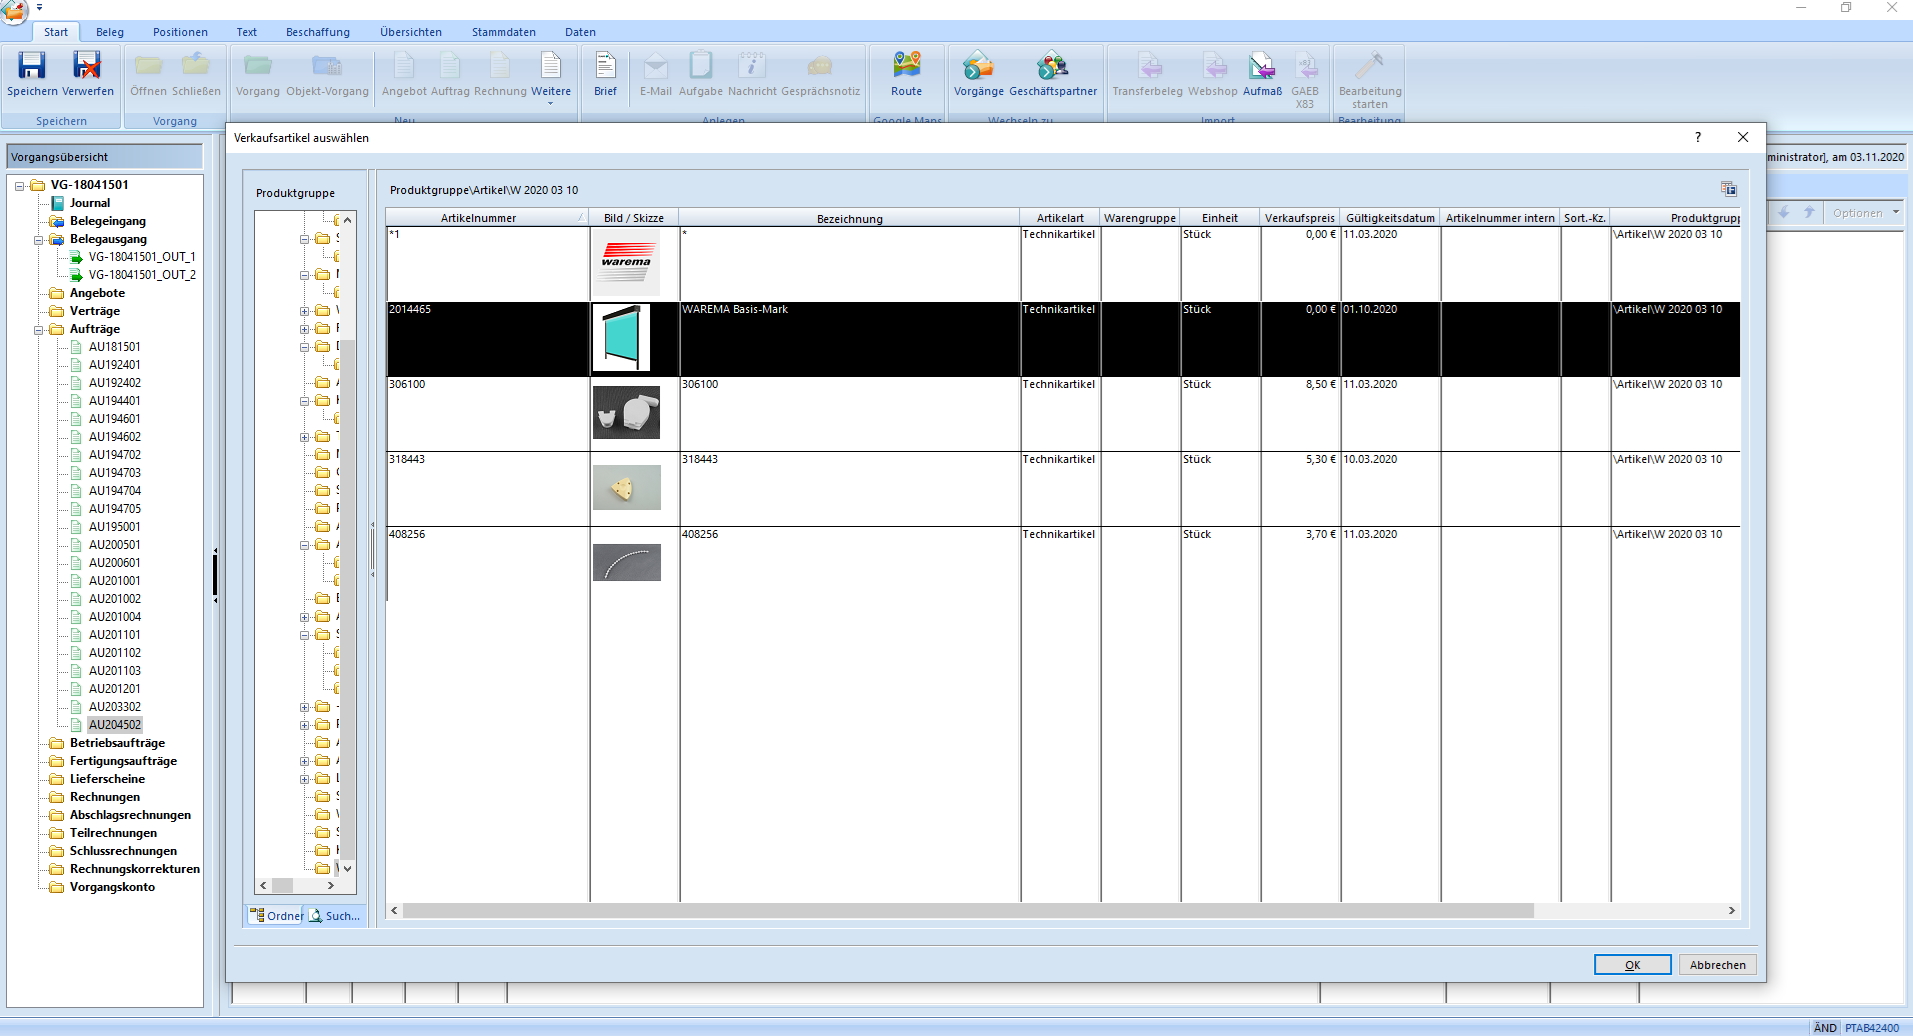
Task: Click the Nachricht ribbon icon
Action: [752, 66]
